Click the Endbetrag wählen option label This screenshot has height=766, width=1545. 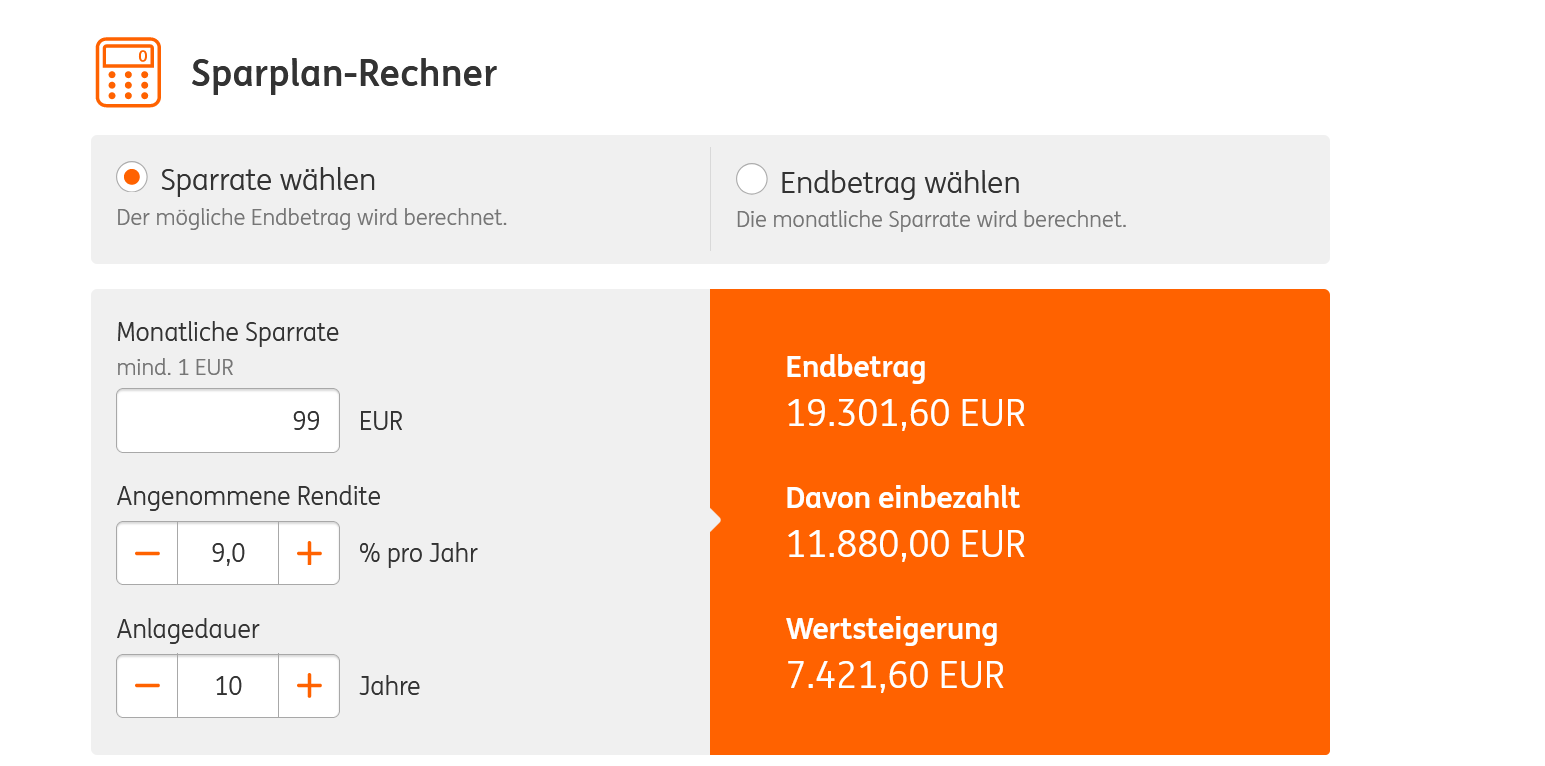click(x=900, y=182)
